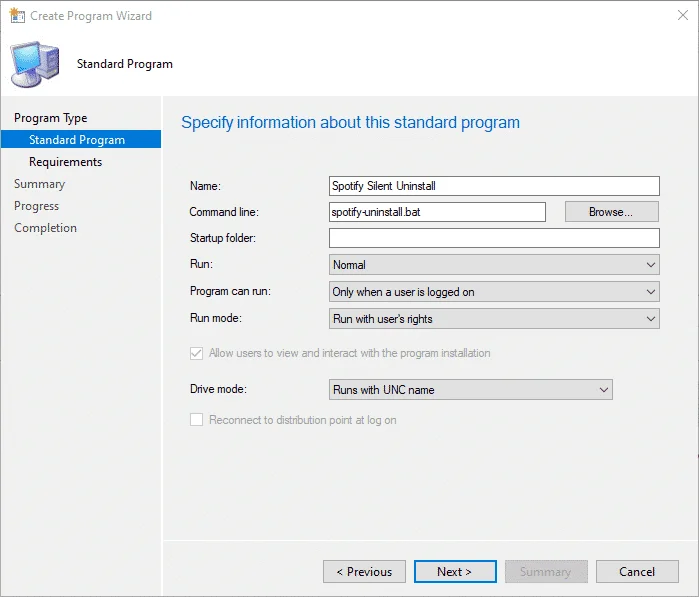Viewport: 699px width, 597px height.
Task: Toggle Allow users to view and interact checkbox
Action: [x=197, y=353]
